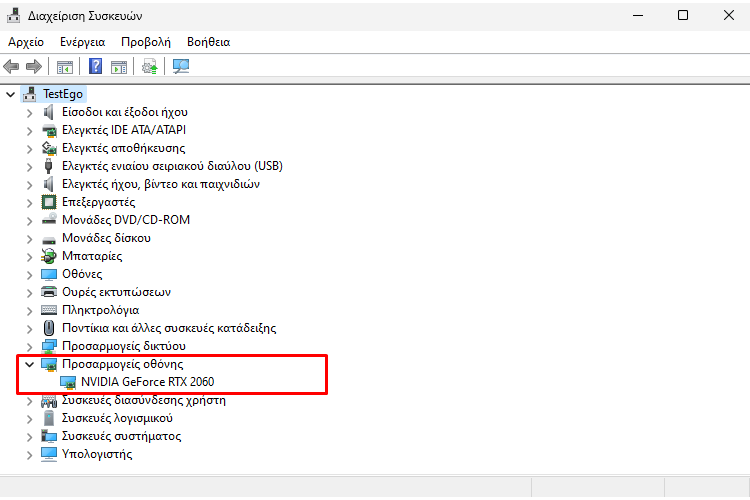Open the Ενέργεια menu
750x500 pixels.
82,42
